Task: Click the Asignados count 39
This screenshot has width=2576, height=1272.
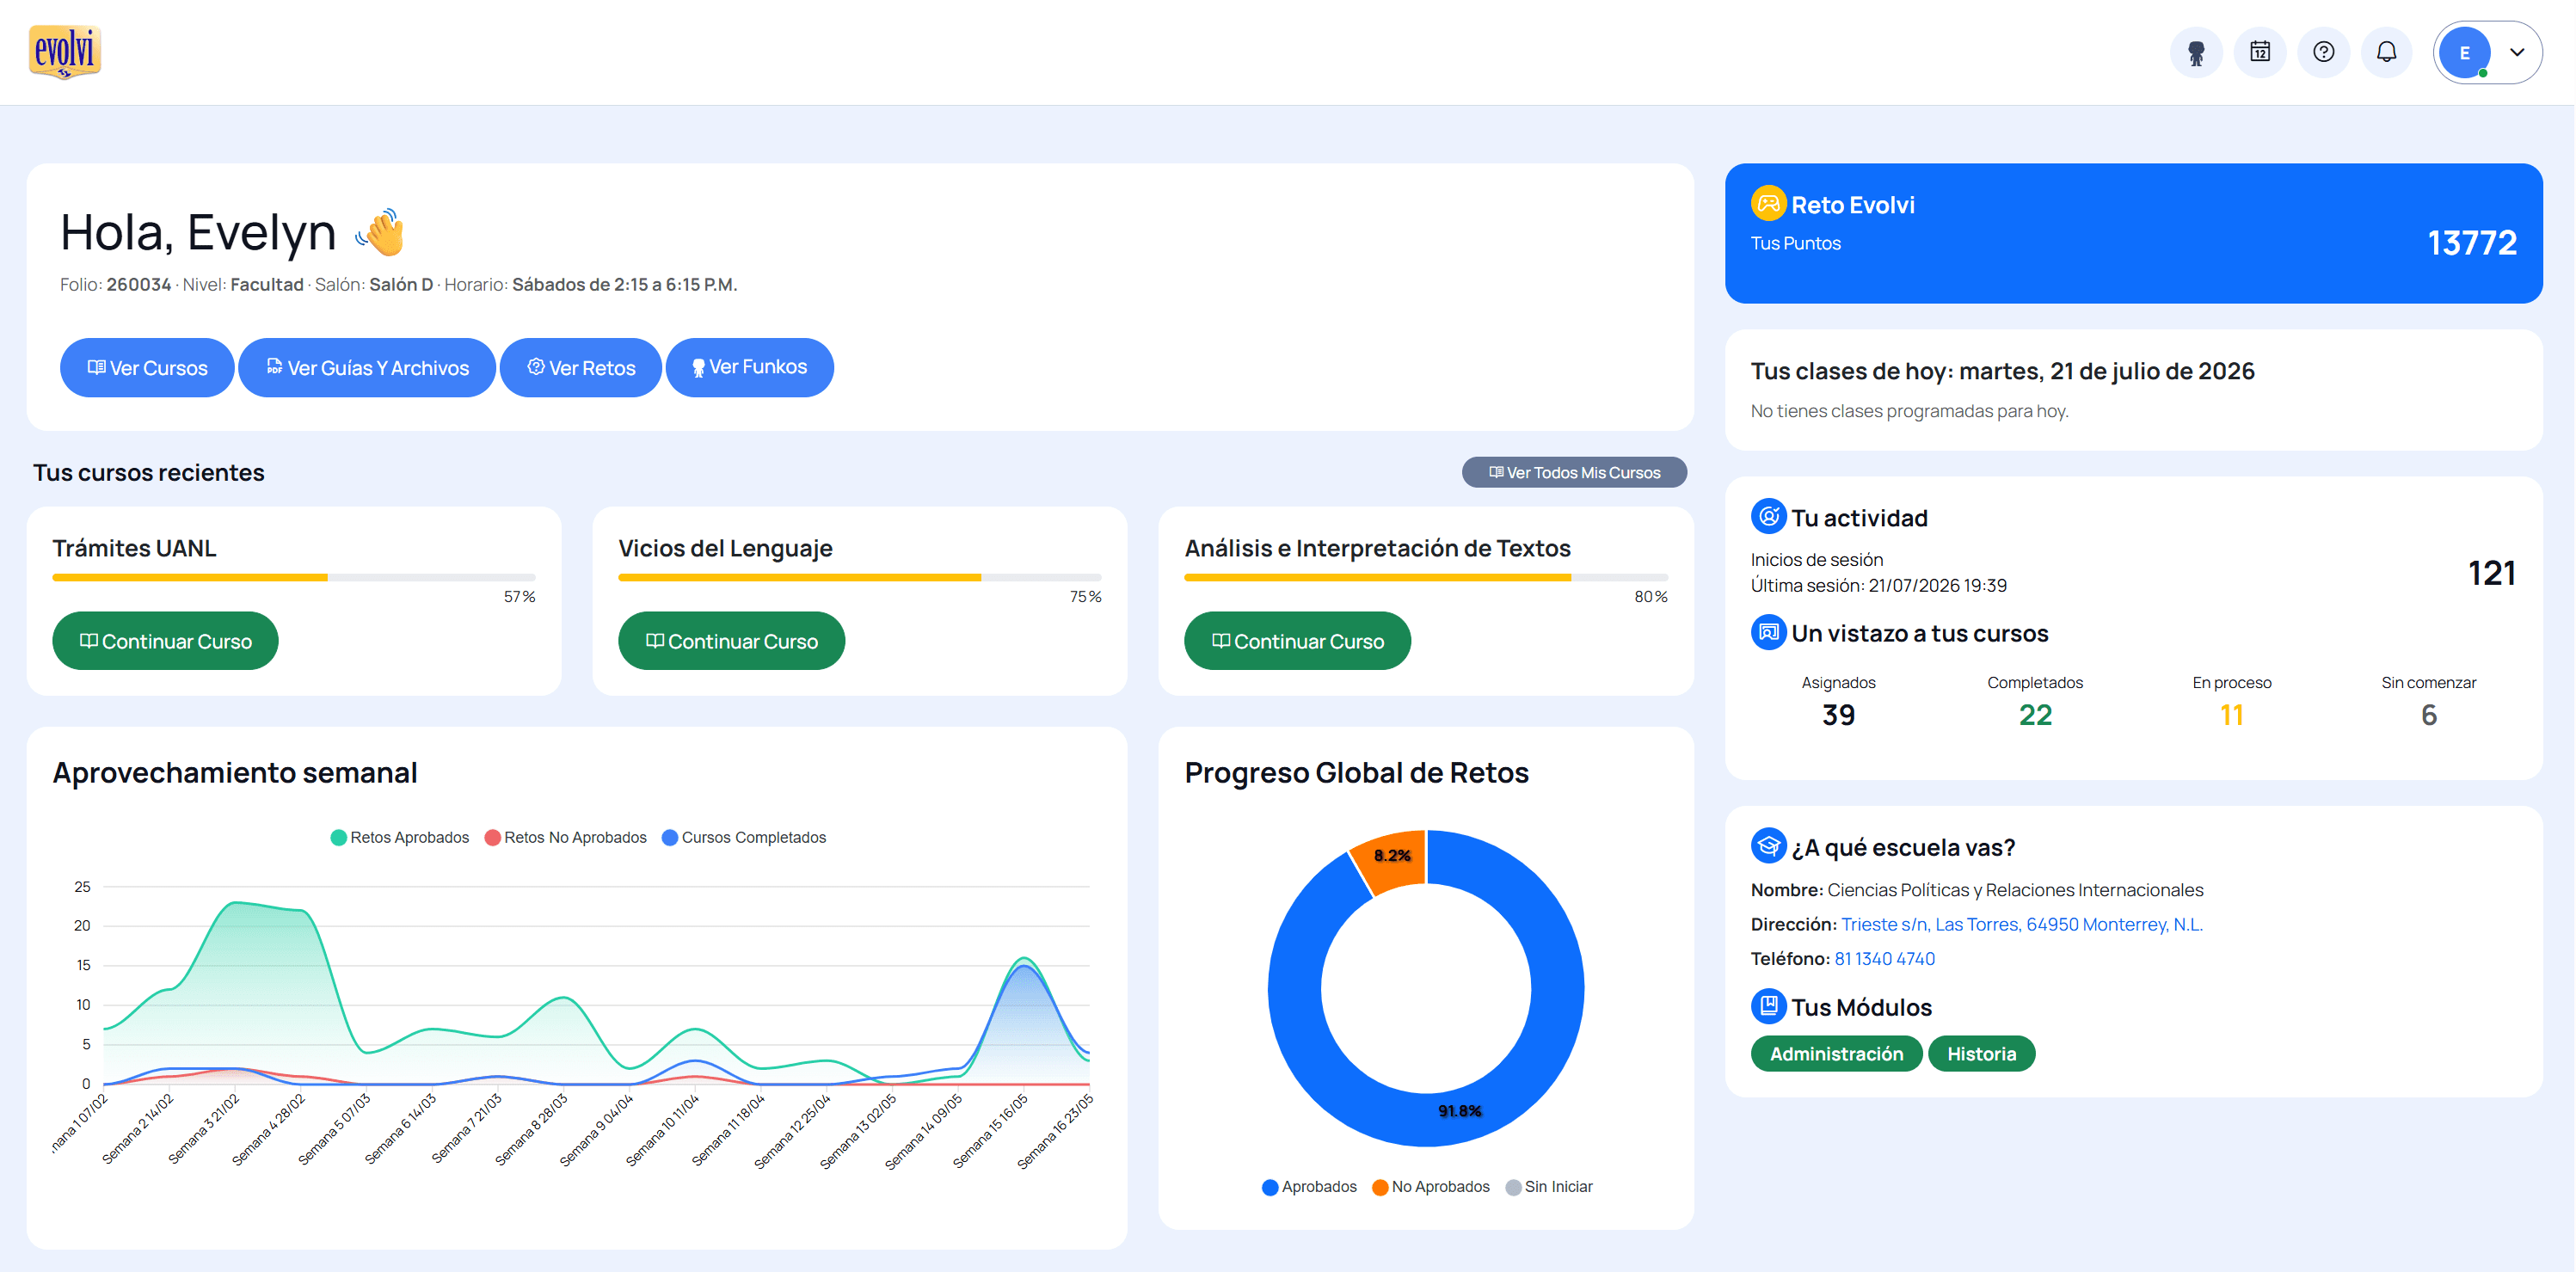Action: point(1838,714)
